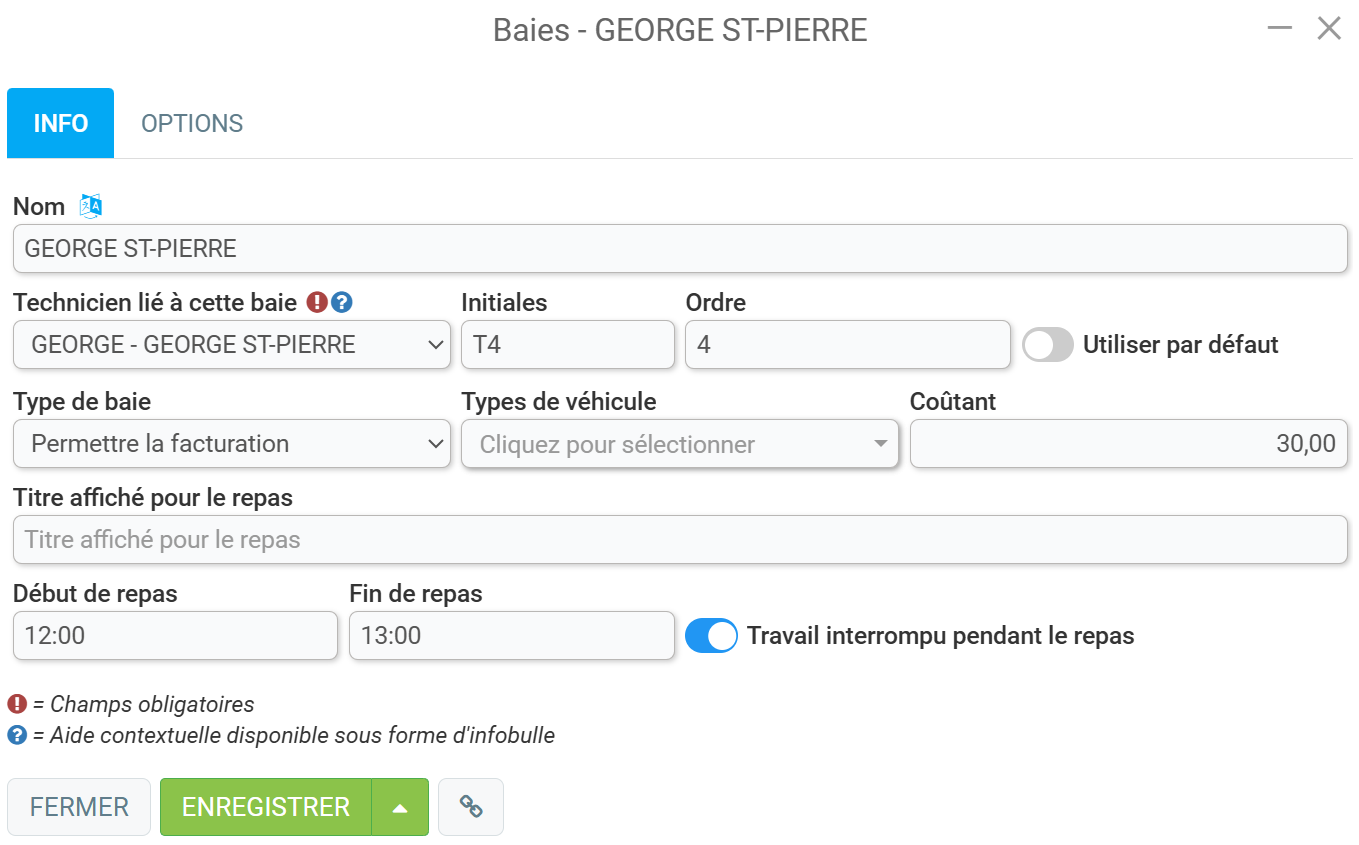Click the Coûtant field showing 30,00
The width and height of the screenshot is (1359, 845).
coord(1129,444)
